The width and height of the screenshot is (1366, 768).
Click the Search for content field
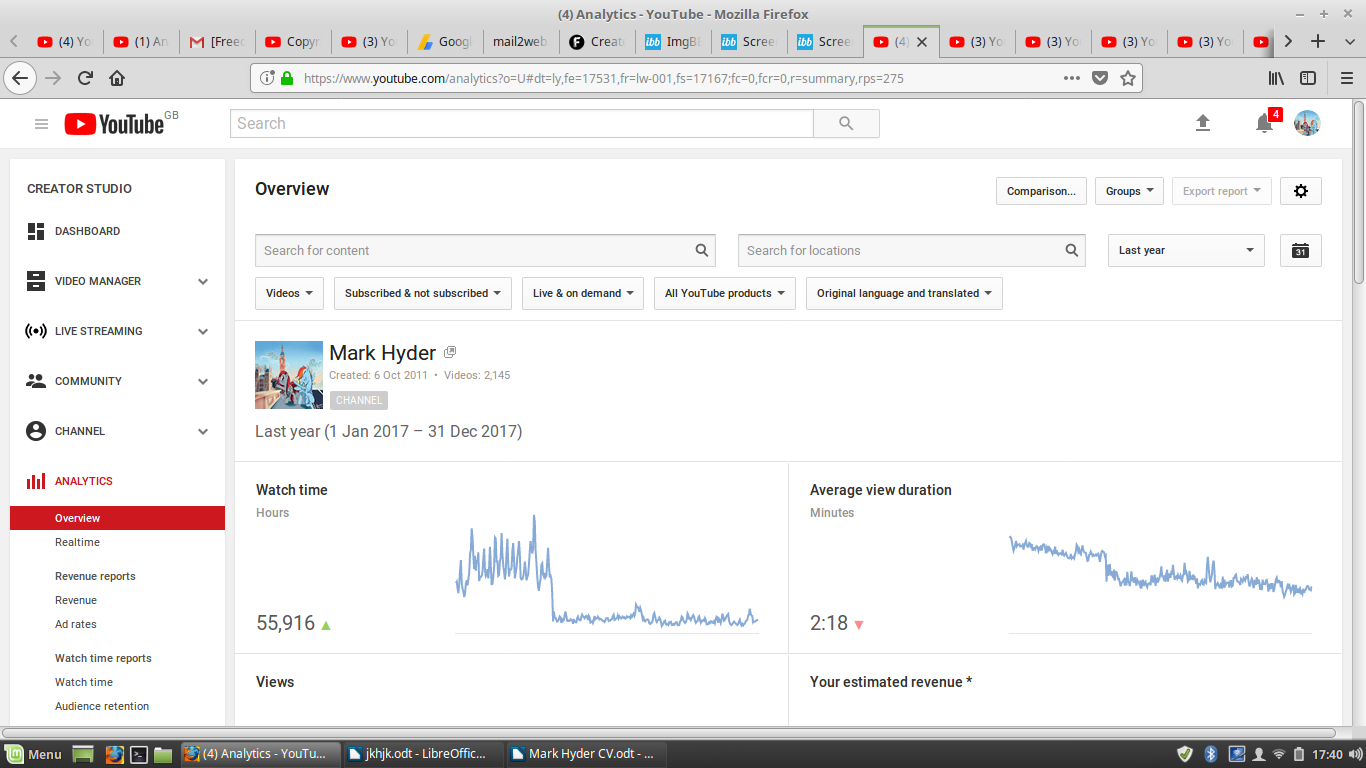475,251
